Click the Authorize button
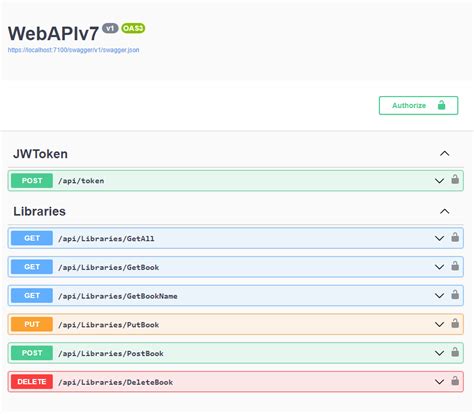 pos(418,105)
